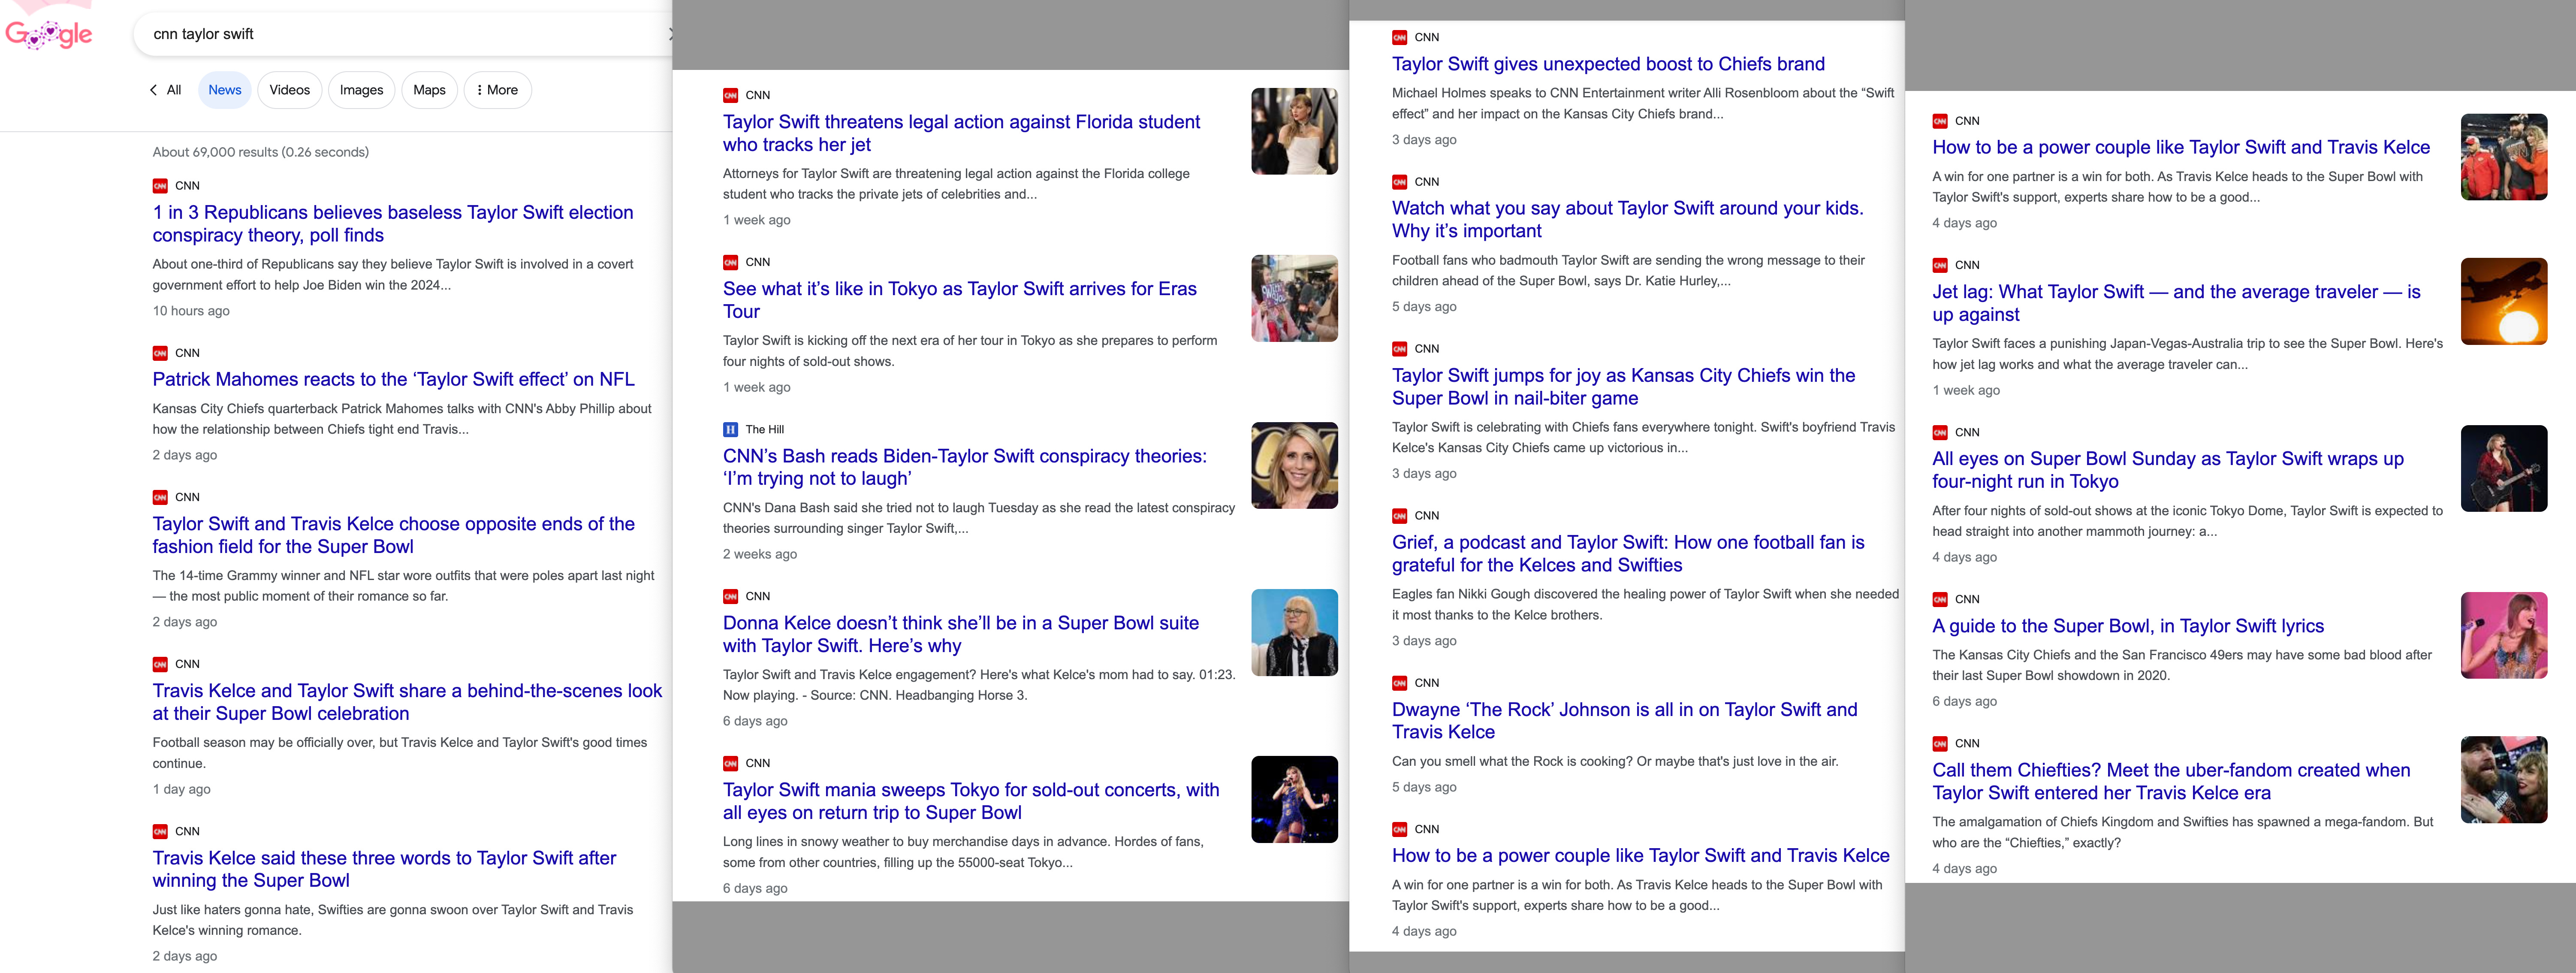Open 'Taylor Swift jumps for joy' article
2576x973 pixels.
click(1624, 386)
